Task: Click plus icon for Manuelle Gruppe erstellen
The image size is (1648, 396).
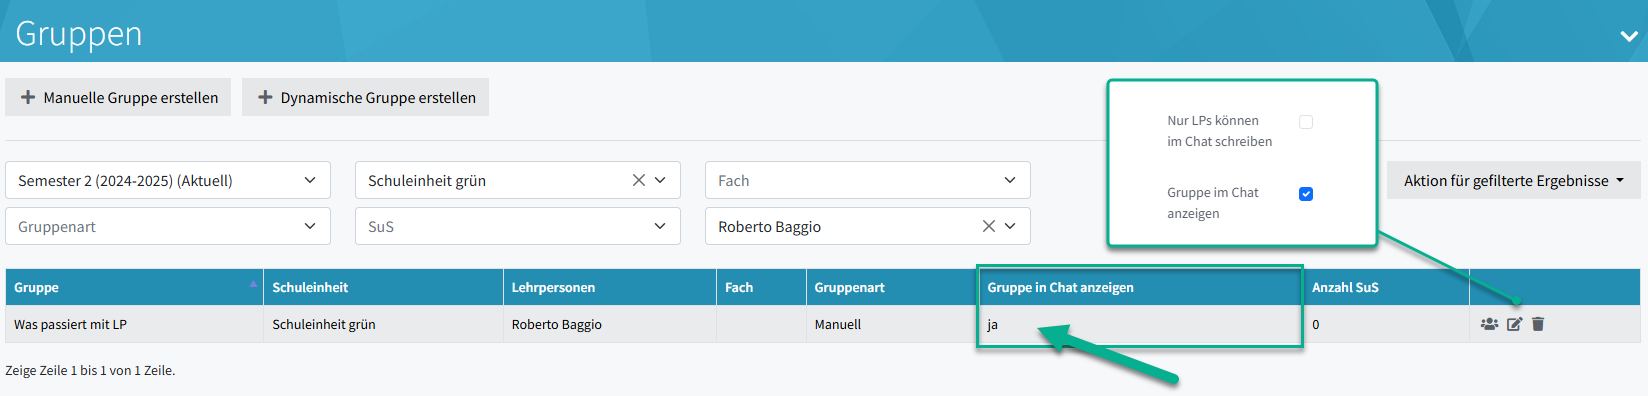Action: pos(28,97)
